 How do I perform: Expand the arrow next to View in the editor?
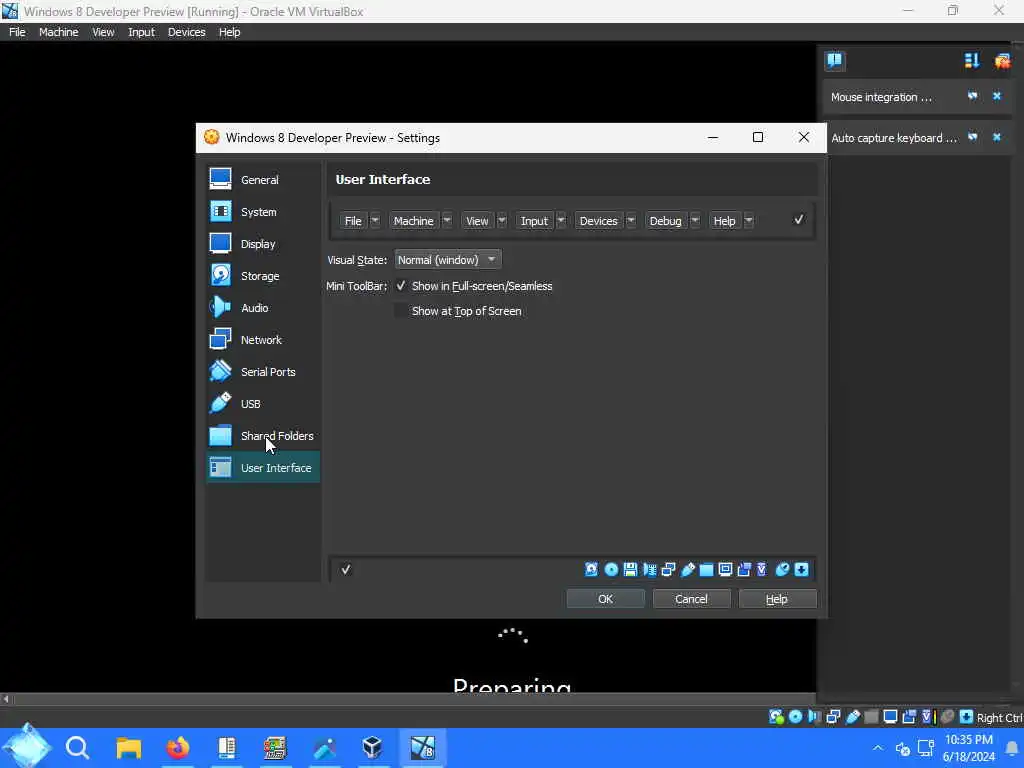[502, 221]
